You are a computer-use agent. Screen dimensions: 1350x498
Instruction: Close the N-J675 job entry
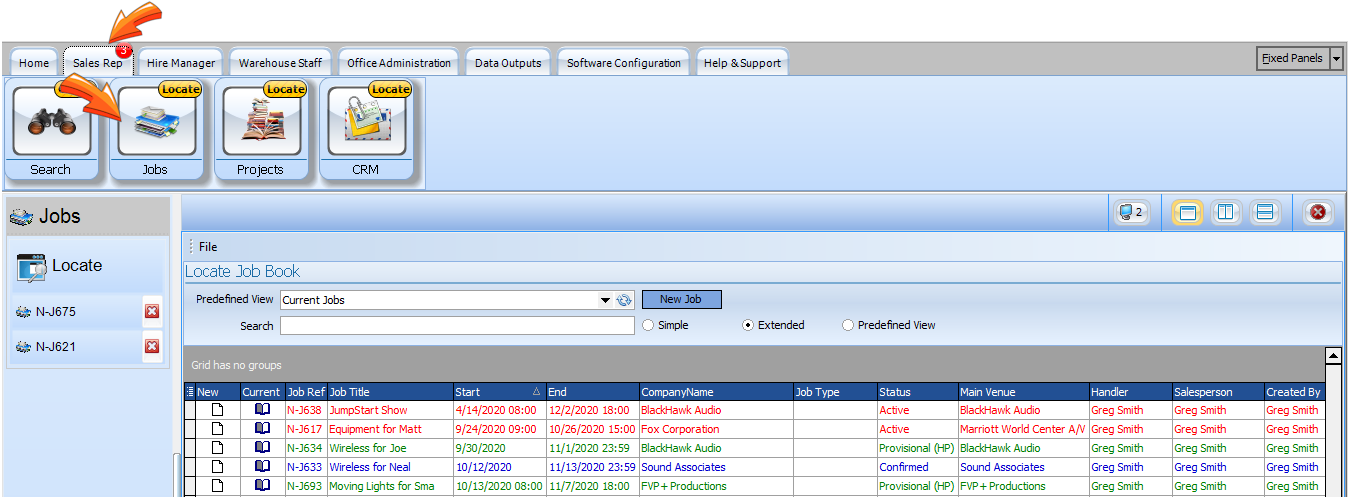click(152, 312)
